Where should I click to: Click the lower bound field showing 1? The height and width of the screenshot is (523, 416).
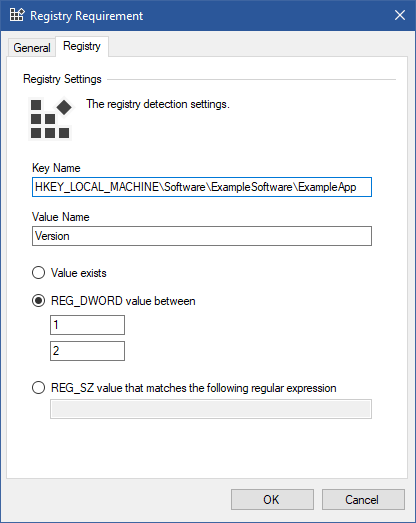click(87, 325)
